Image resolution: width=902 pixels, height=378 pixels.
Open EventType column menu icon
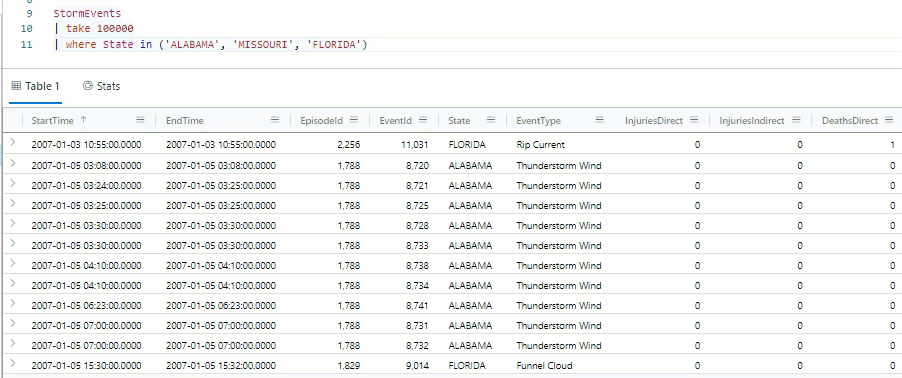599,120
